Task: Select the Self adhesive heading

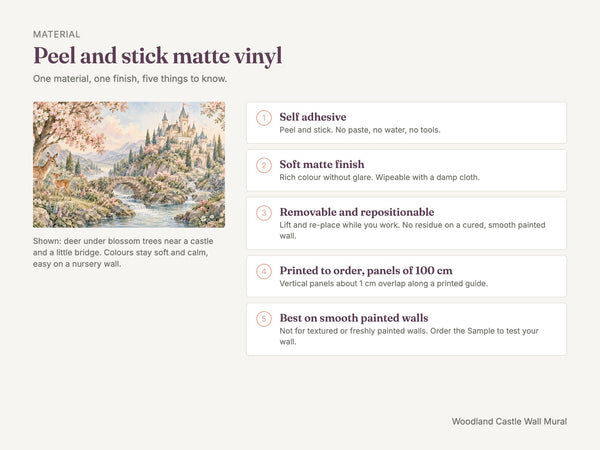Action: pos(313,117)
